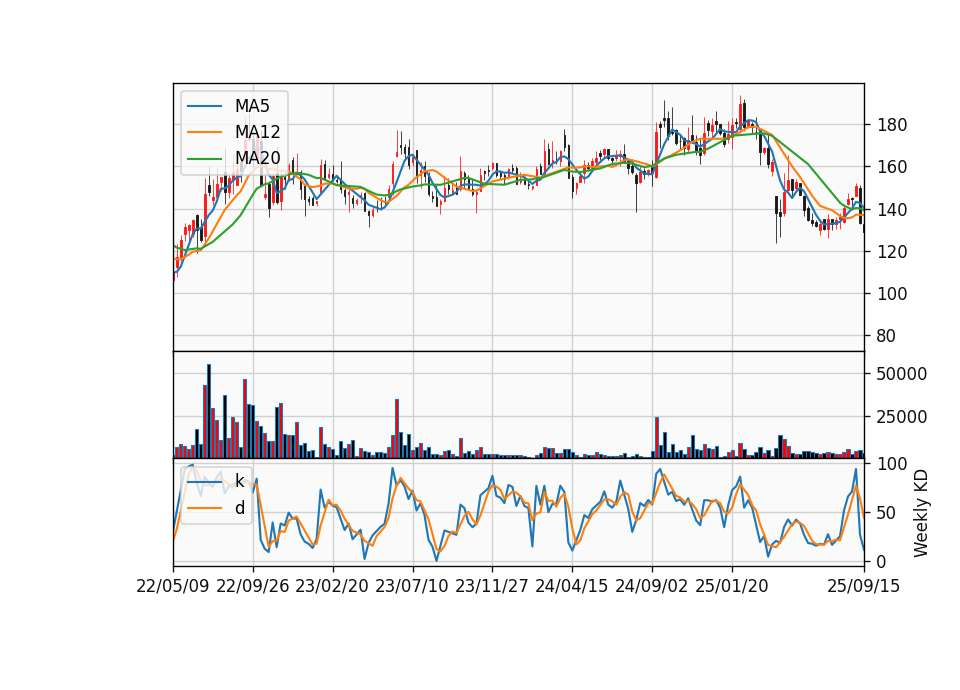Click the 140 price axis label
Image resolution: width=960 pixels, height=690 pixels.
click(891, 209)
